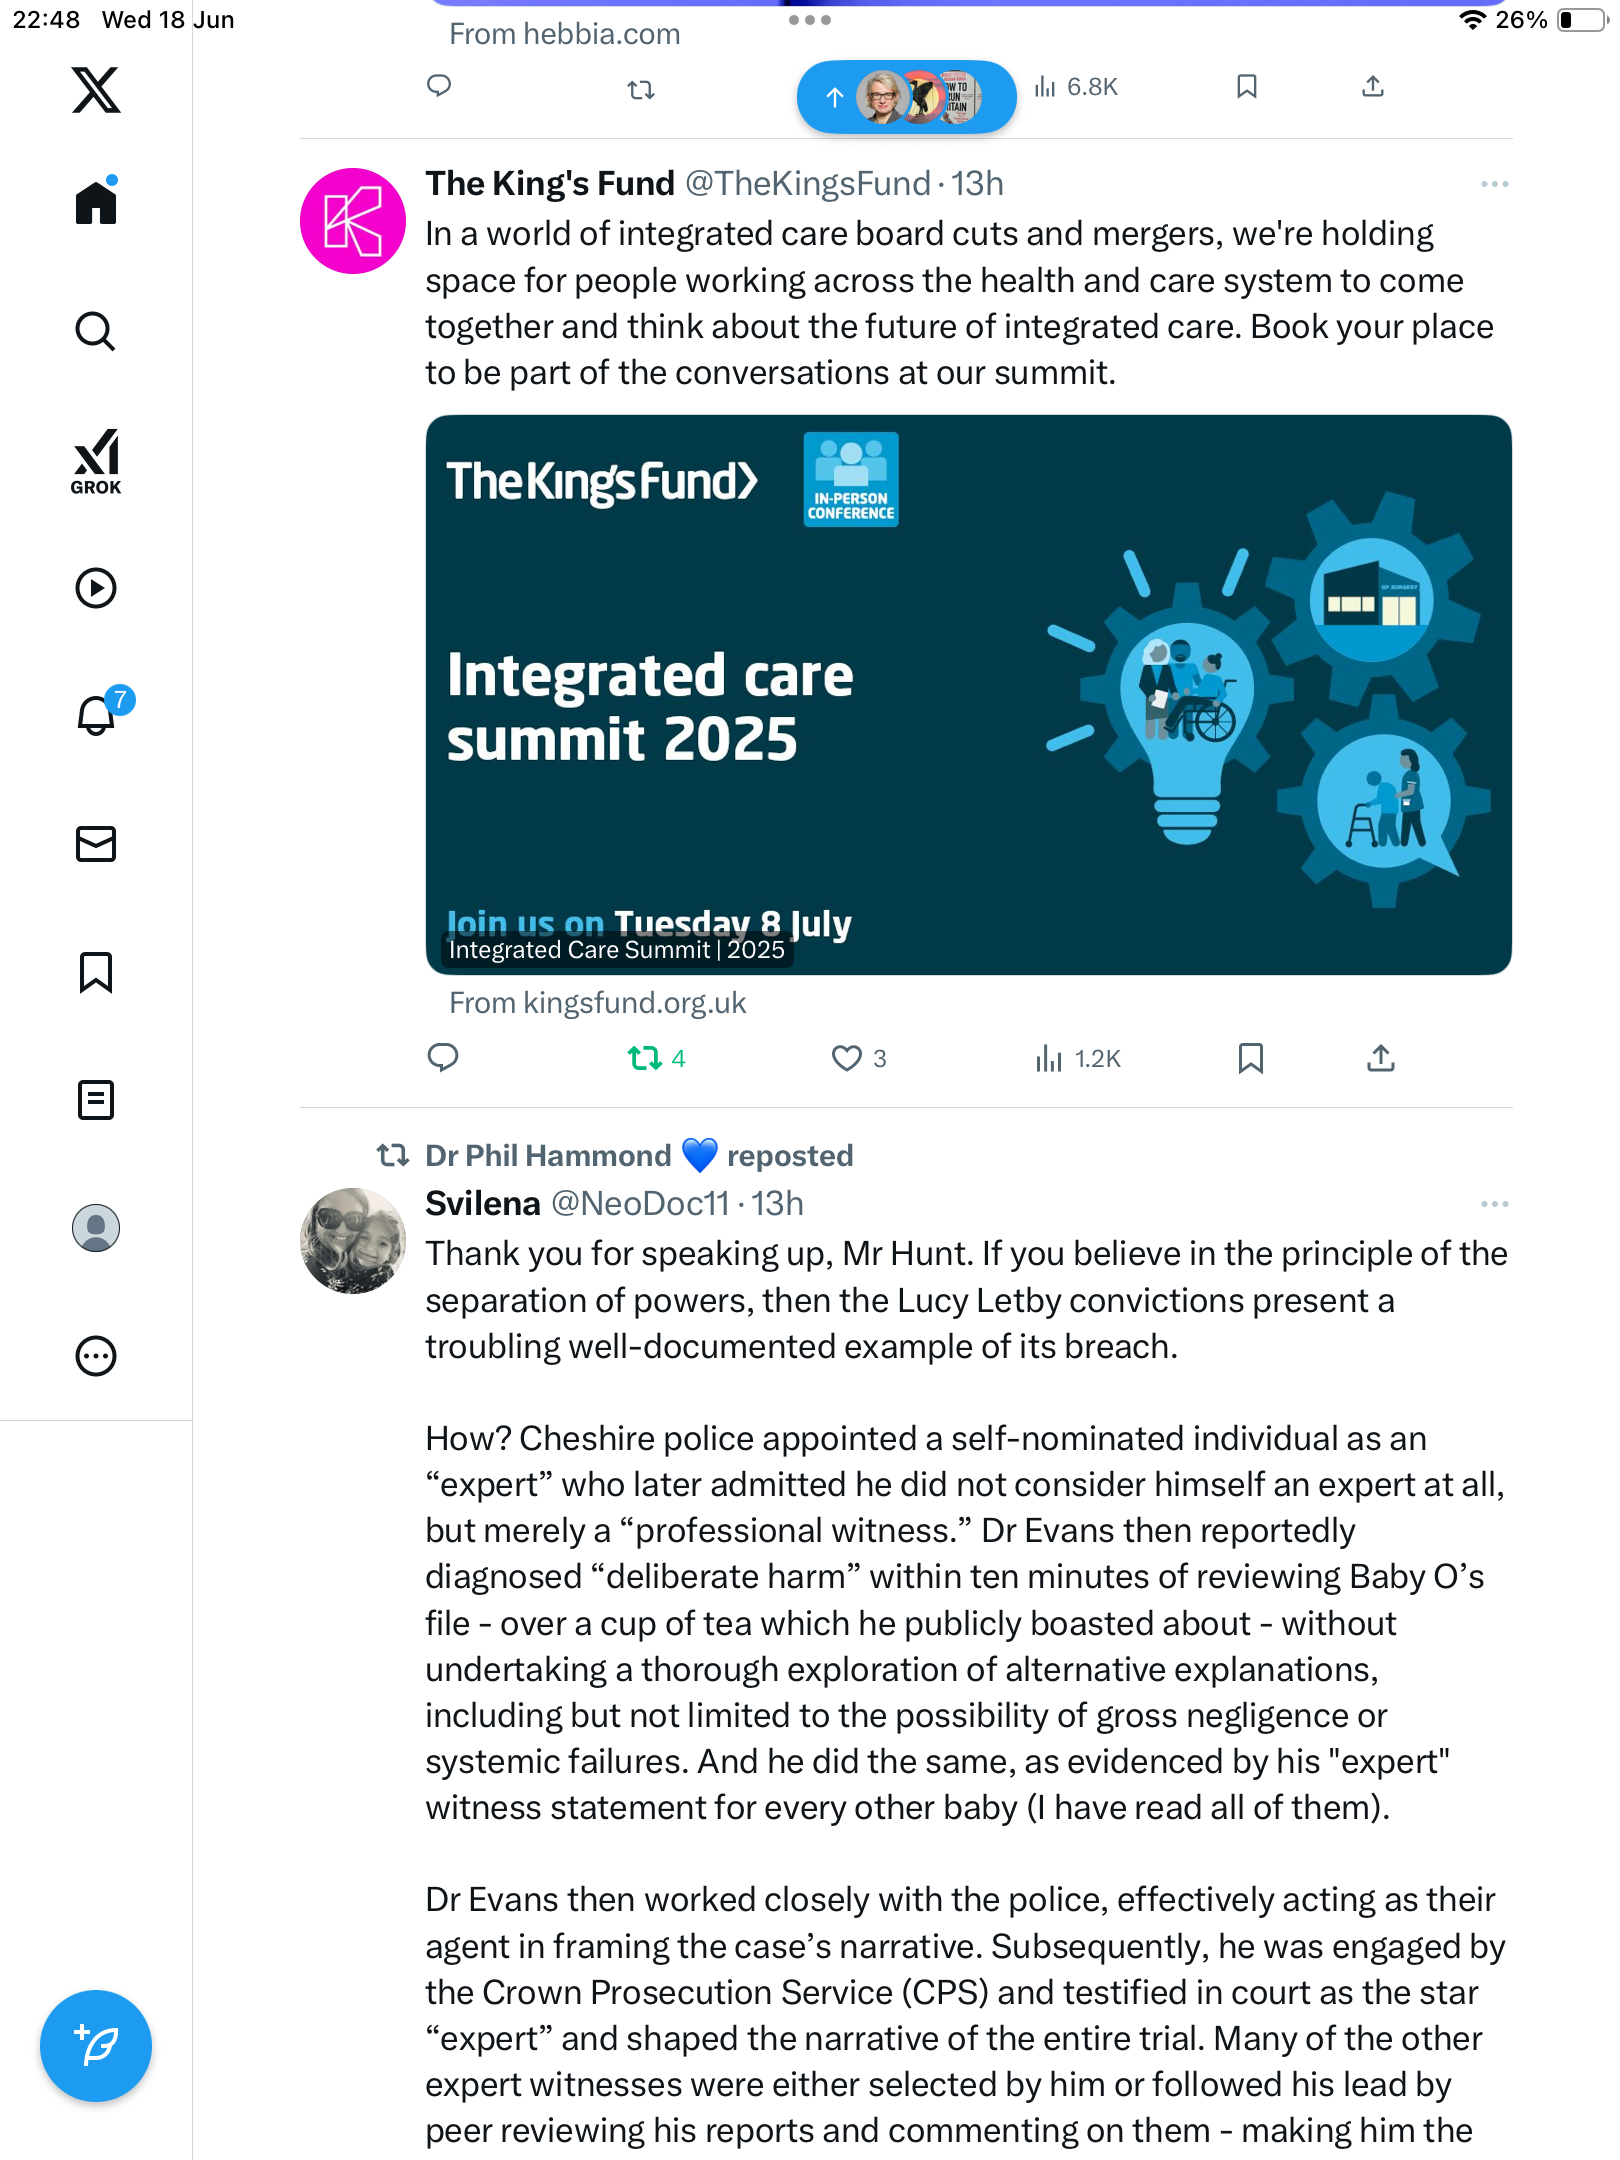Viewport: 1620px width, 2160px height.
Task: Open Lists icon in sidebar
Action: 96,1100
